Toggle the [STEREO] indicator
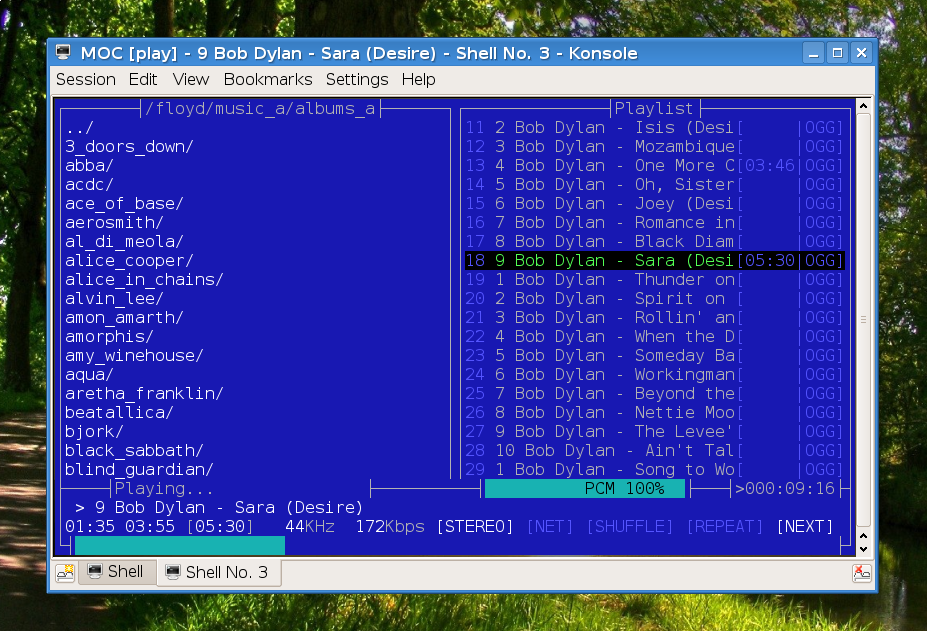The image size is (927, 631). tap(475, 526)
